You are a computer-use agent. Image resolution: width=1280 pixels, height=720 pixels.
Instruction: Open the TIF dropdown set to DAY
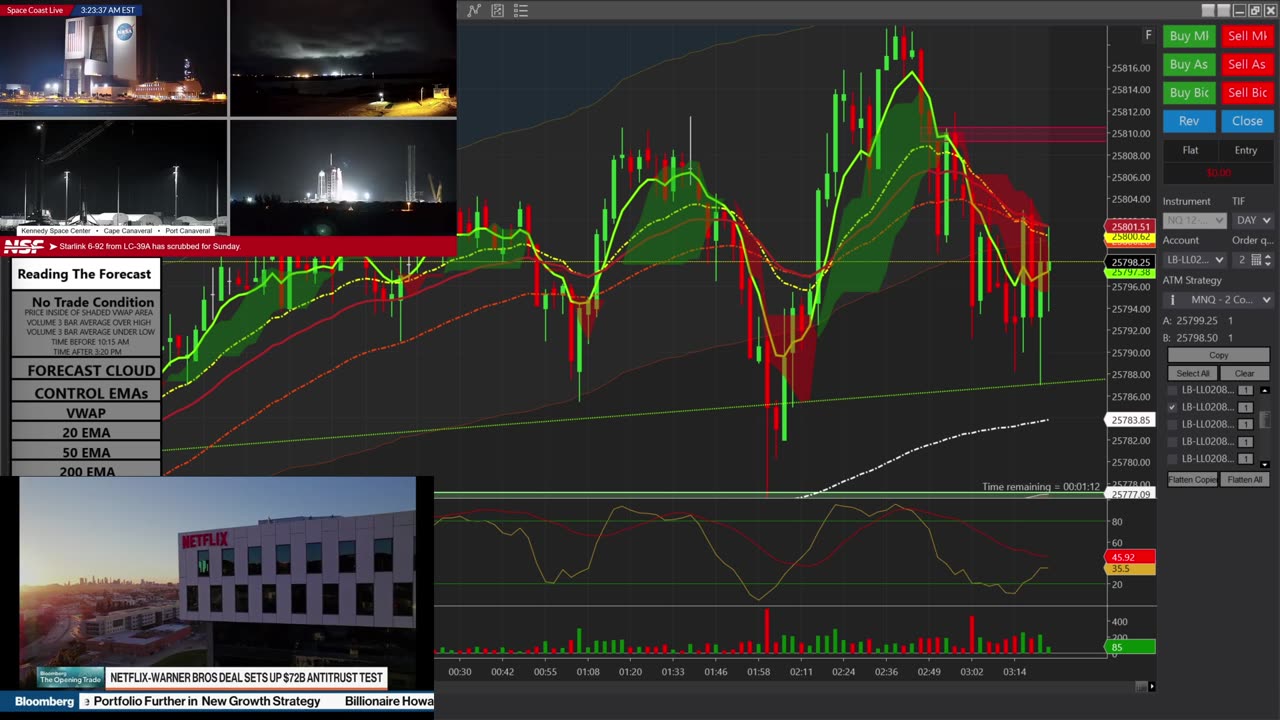point(1252,220)
